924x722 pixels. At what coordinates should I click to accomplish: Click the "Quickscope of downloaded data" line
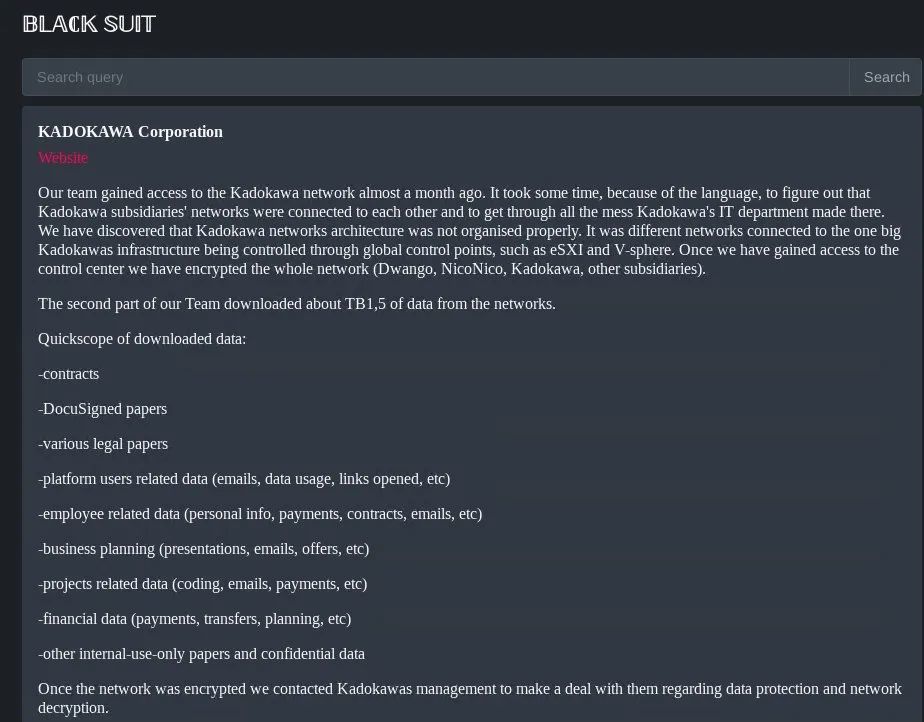point(142,339)
